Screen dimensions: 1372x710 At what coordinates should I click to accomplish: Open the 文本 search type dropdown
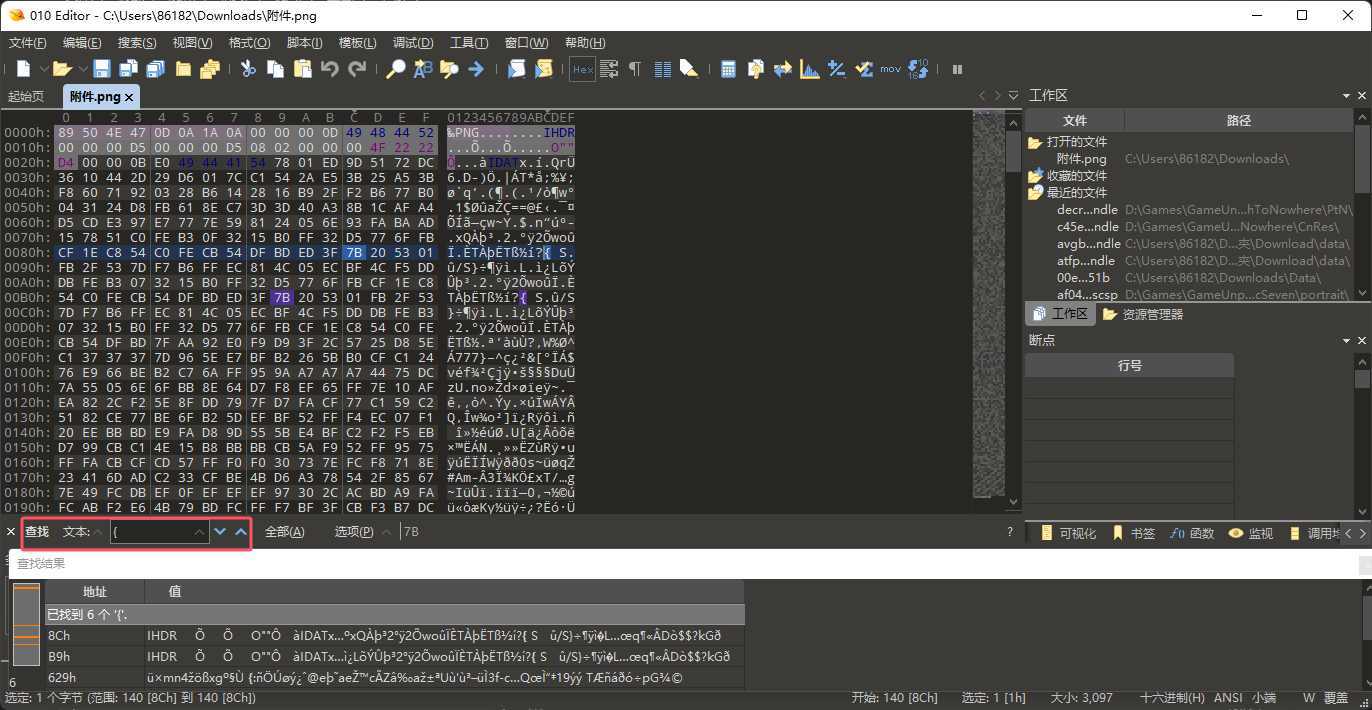tap(98, 532)
